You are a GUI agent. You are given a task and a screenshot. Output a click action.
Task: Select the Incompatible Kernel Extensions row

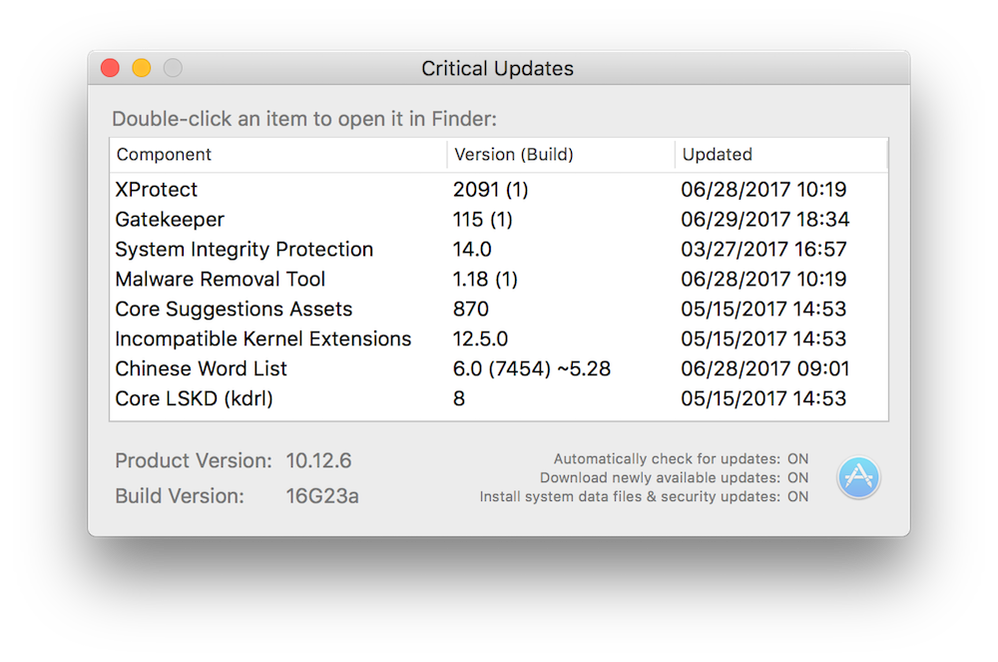499,339
